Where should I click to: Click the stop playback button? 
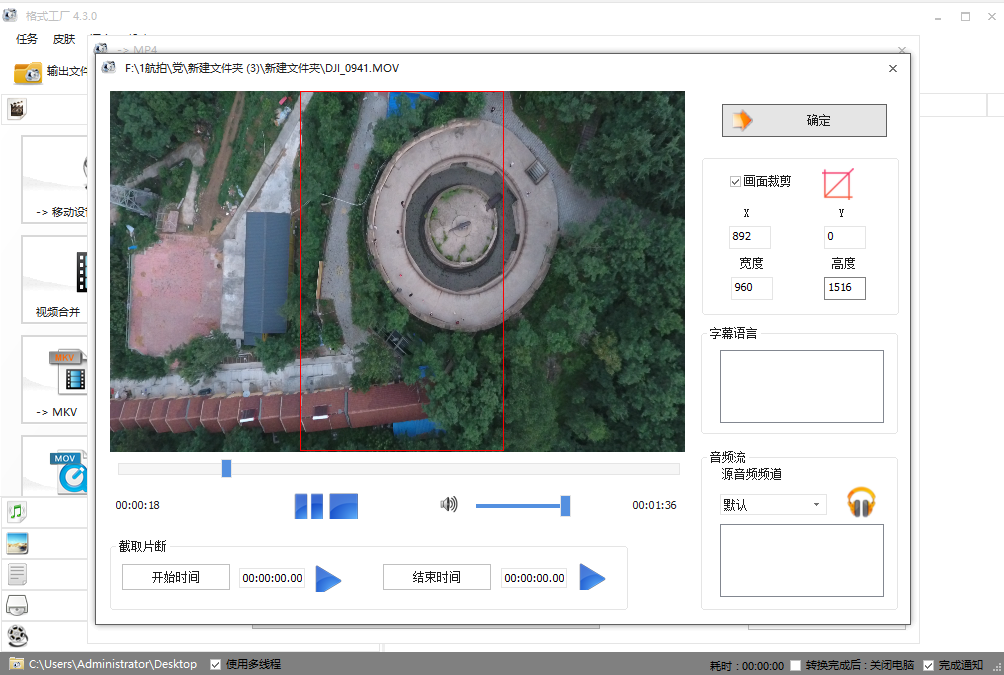click(343, 506)
